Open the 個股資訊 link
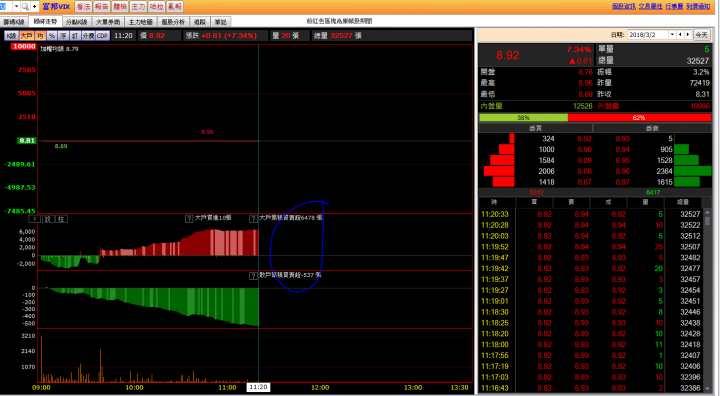This screenshot has width=720, height=396. tap(624, 6)
